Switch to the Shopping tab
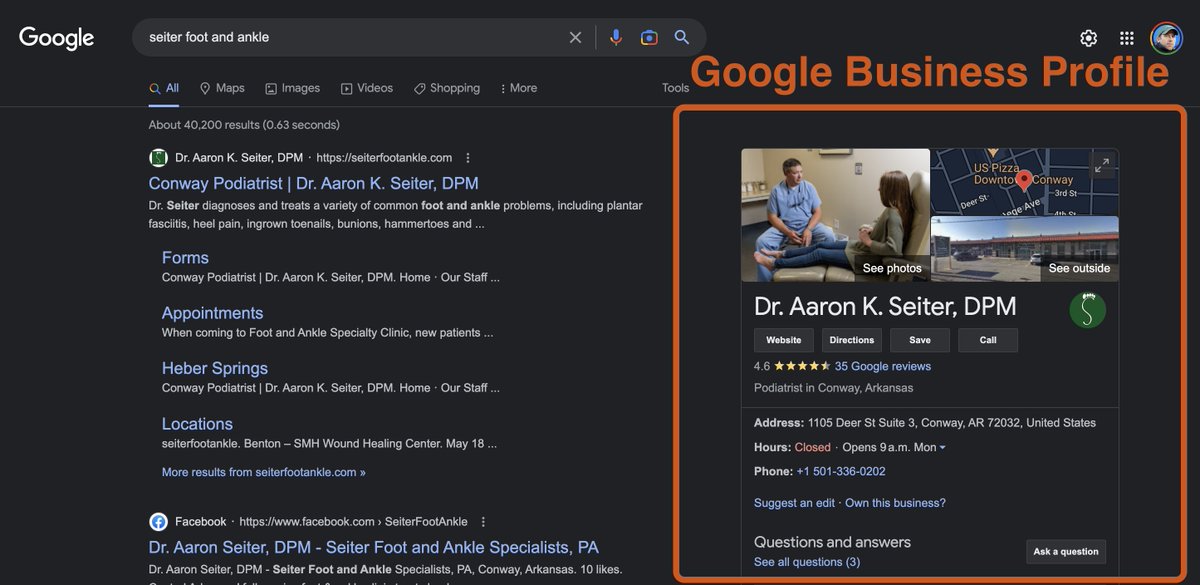The image size is (1200, 585). point(447,88)
